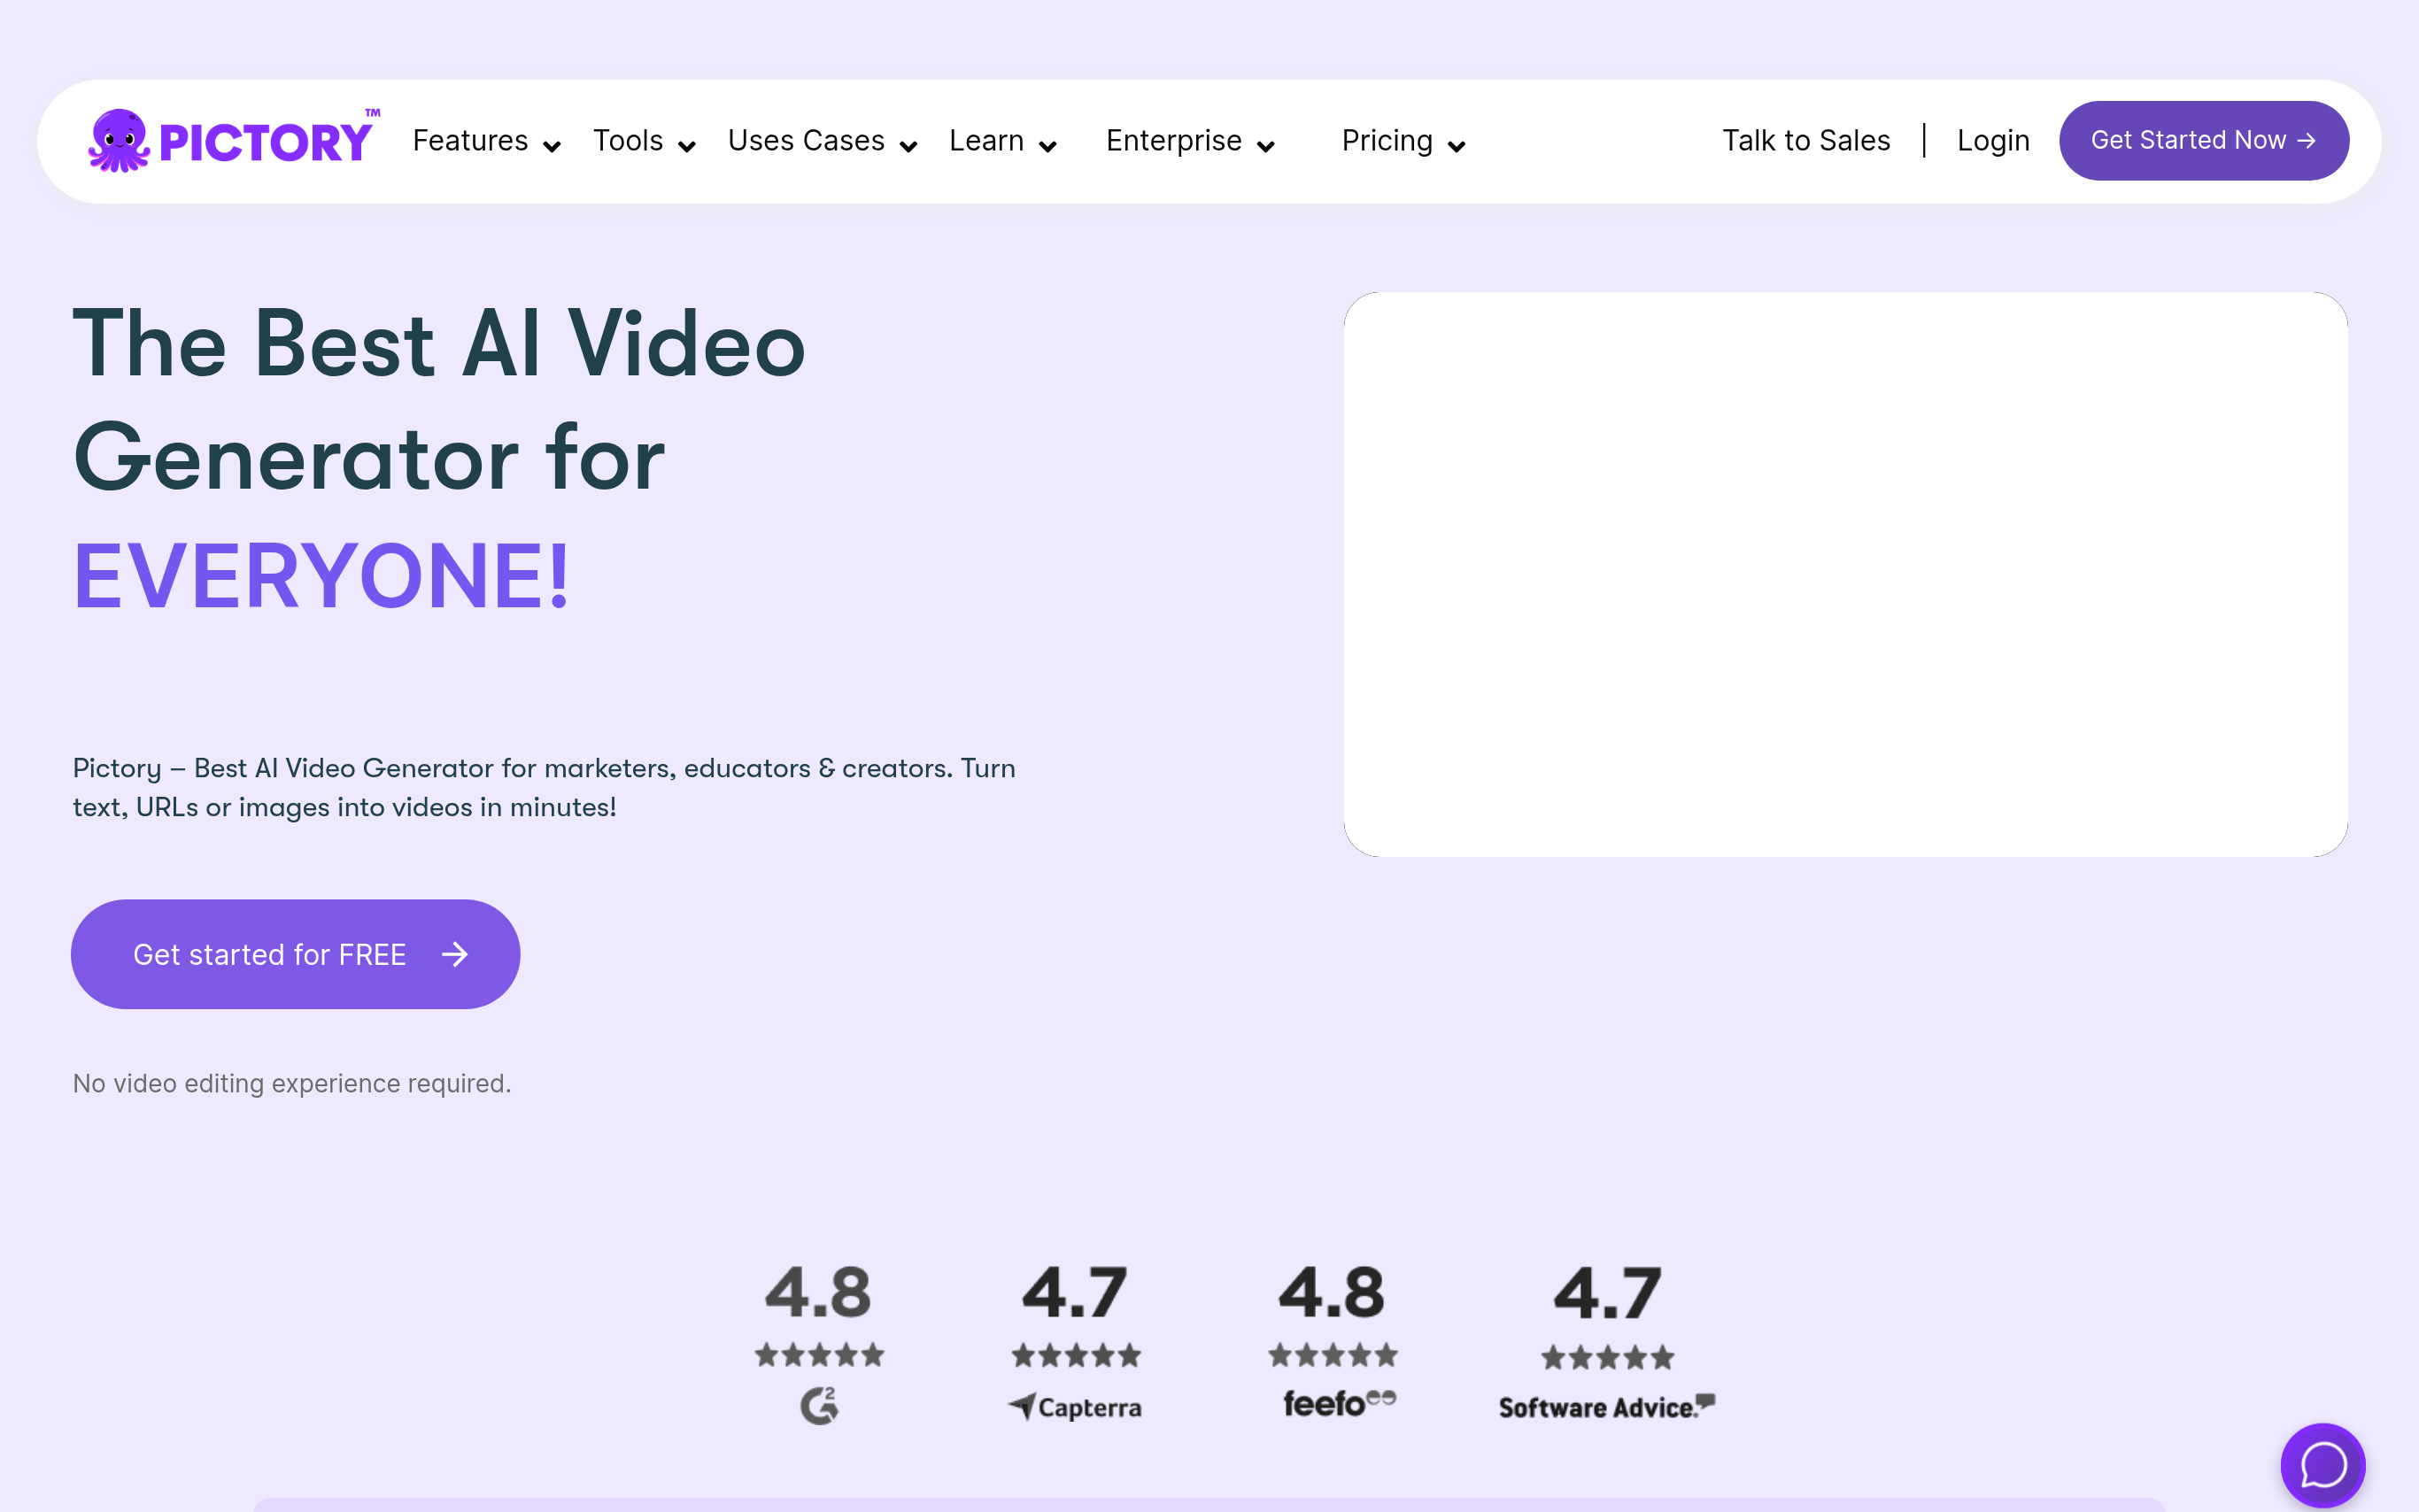The image size is (2419, 1512).
Task: Click the G2 five-star rating row
Action: 819,1355
